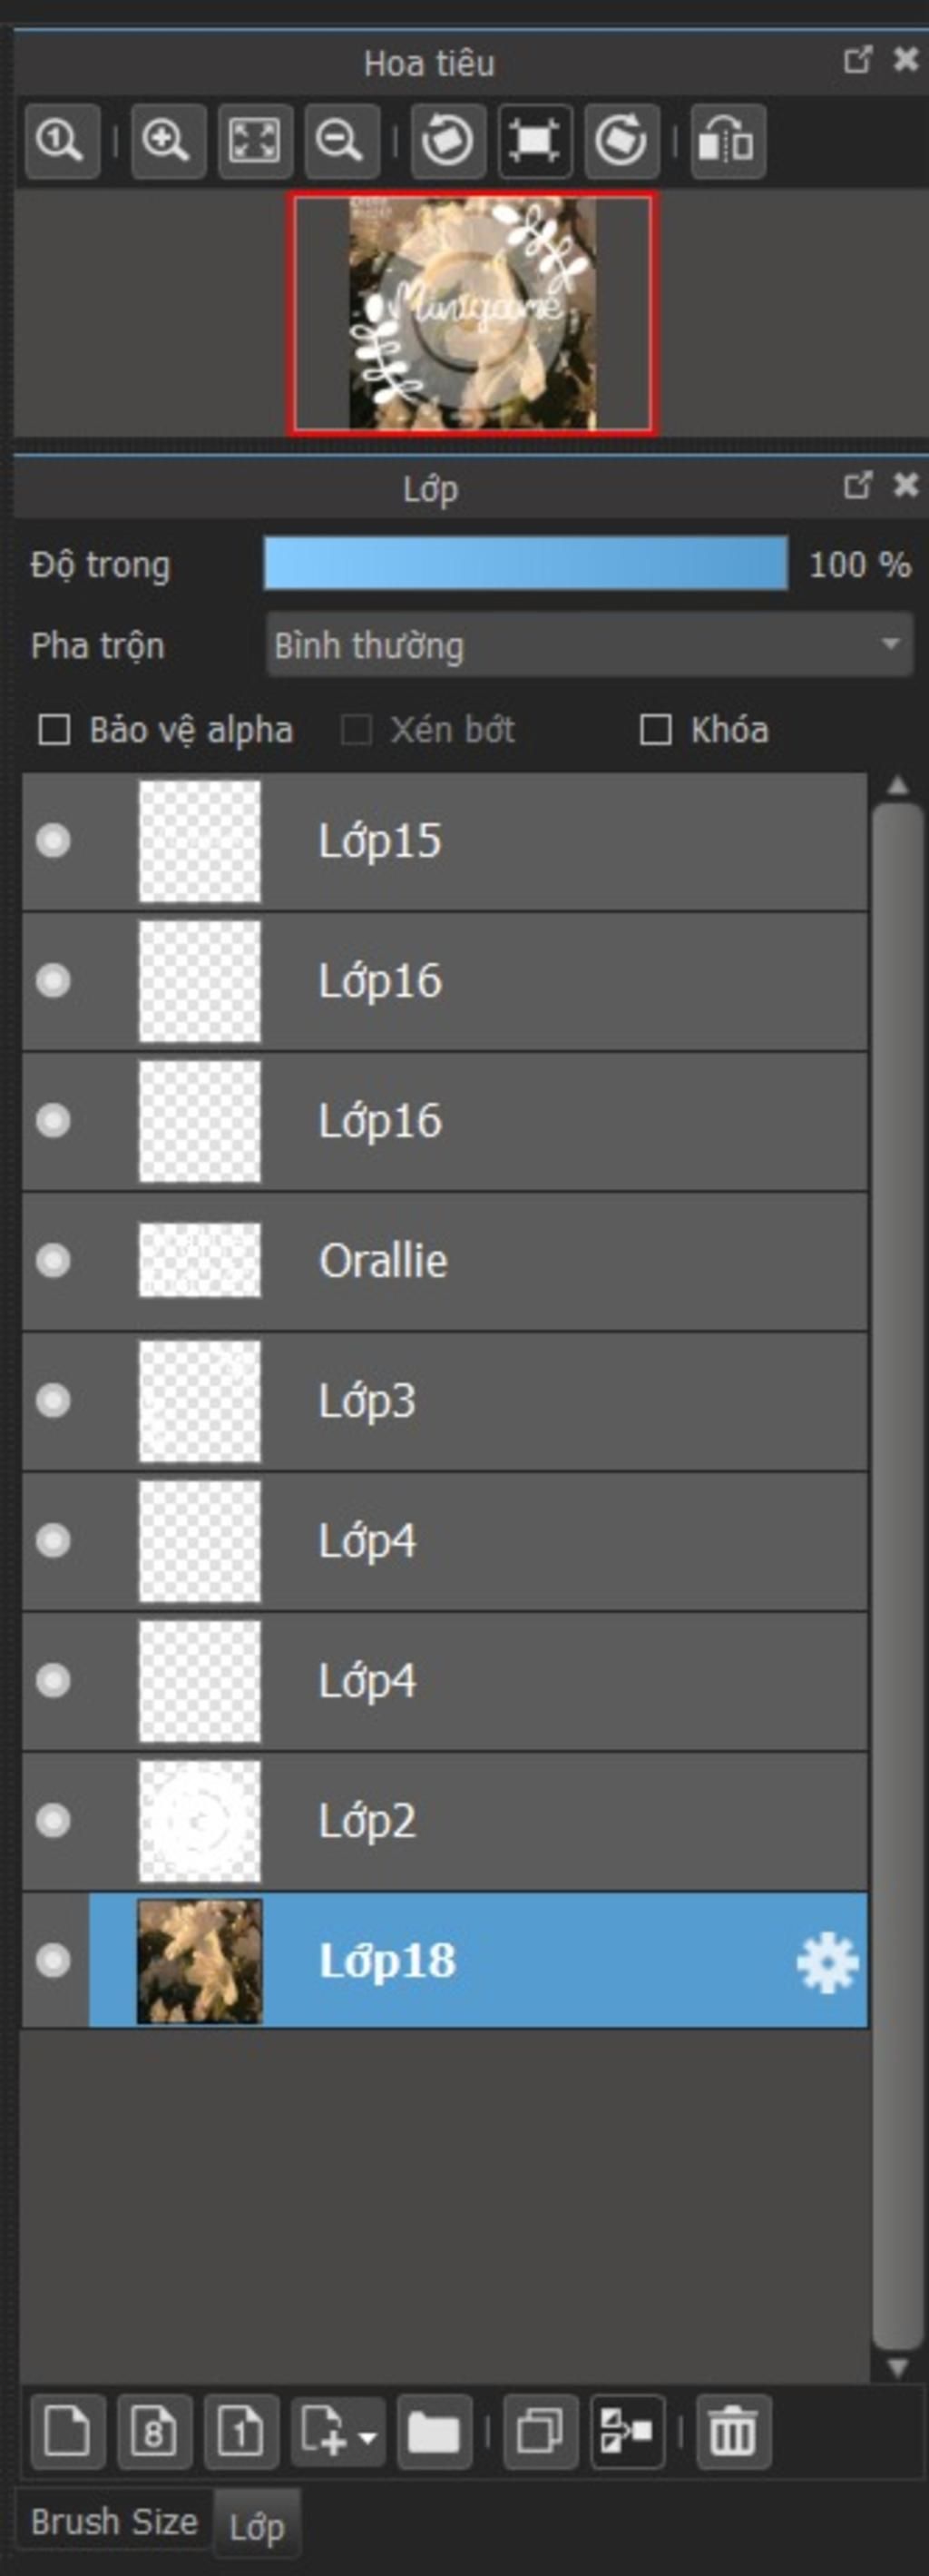Open settings gear for Lớp18 layer

tap(827, 1963)
